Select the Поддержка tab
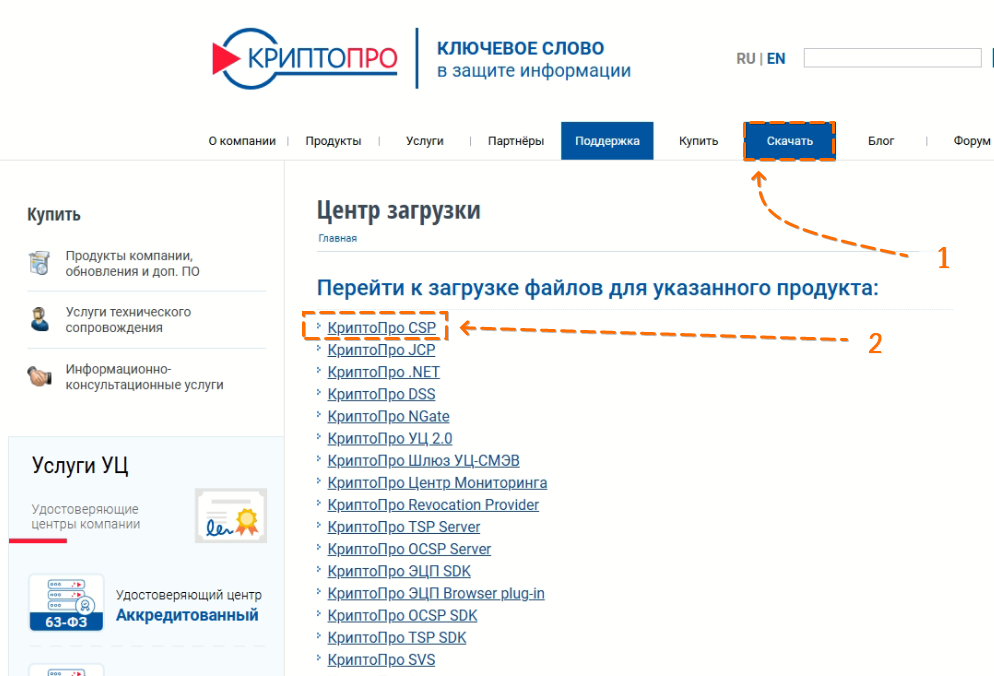The image size is (994, 676). pos(607,141)
